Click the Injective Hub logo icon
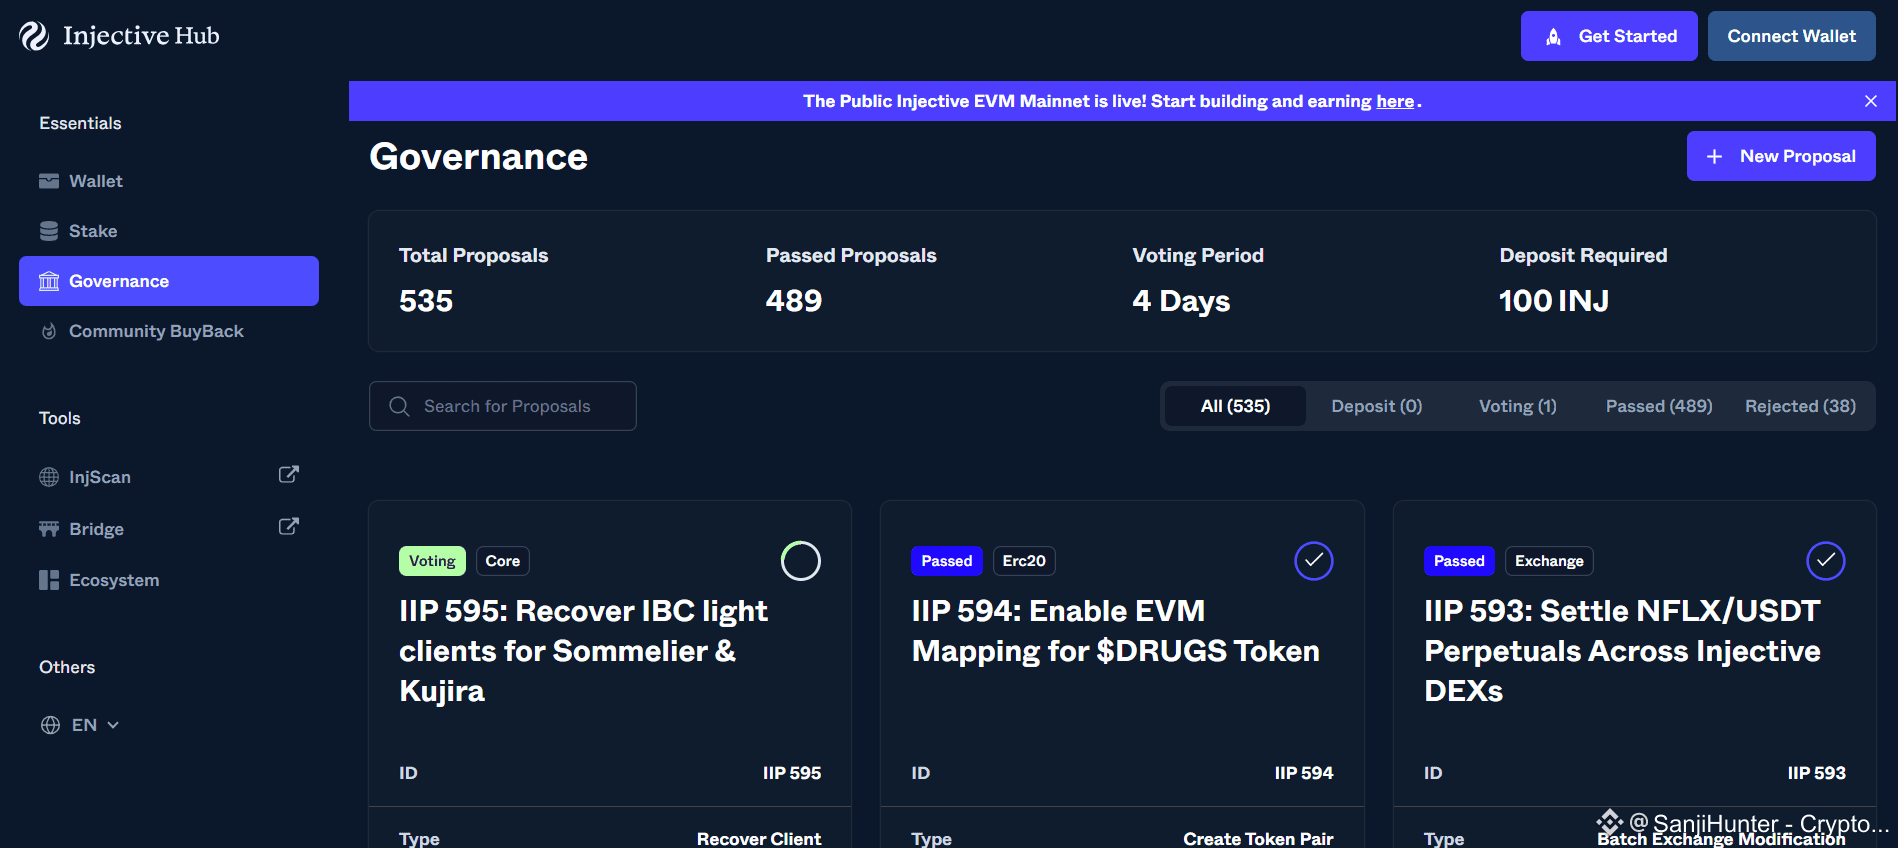Viewport: 1898px width, 848px height. [34, 36]
